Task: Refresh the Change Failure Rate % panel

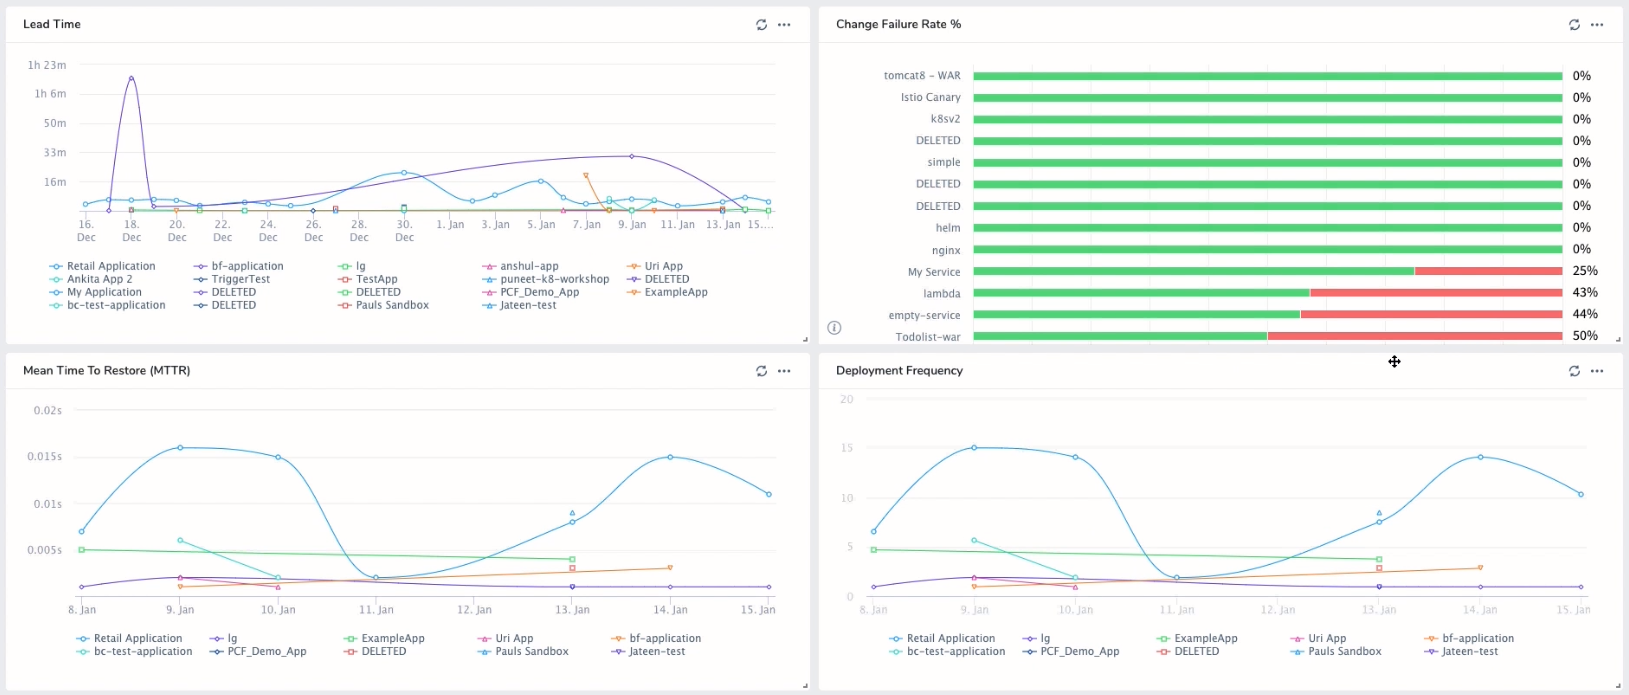Action: [1574, 24]
